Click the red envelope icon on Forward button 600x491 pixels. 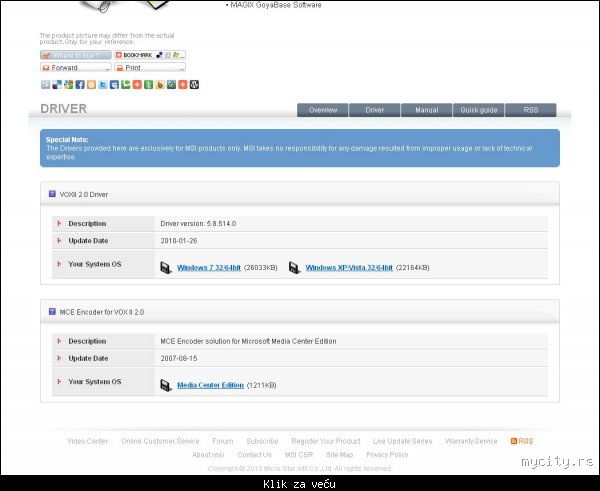46,68
